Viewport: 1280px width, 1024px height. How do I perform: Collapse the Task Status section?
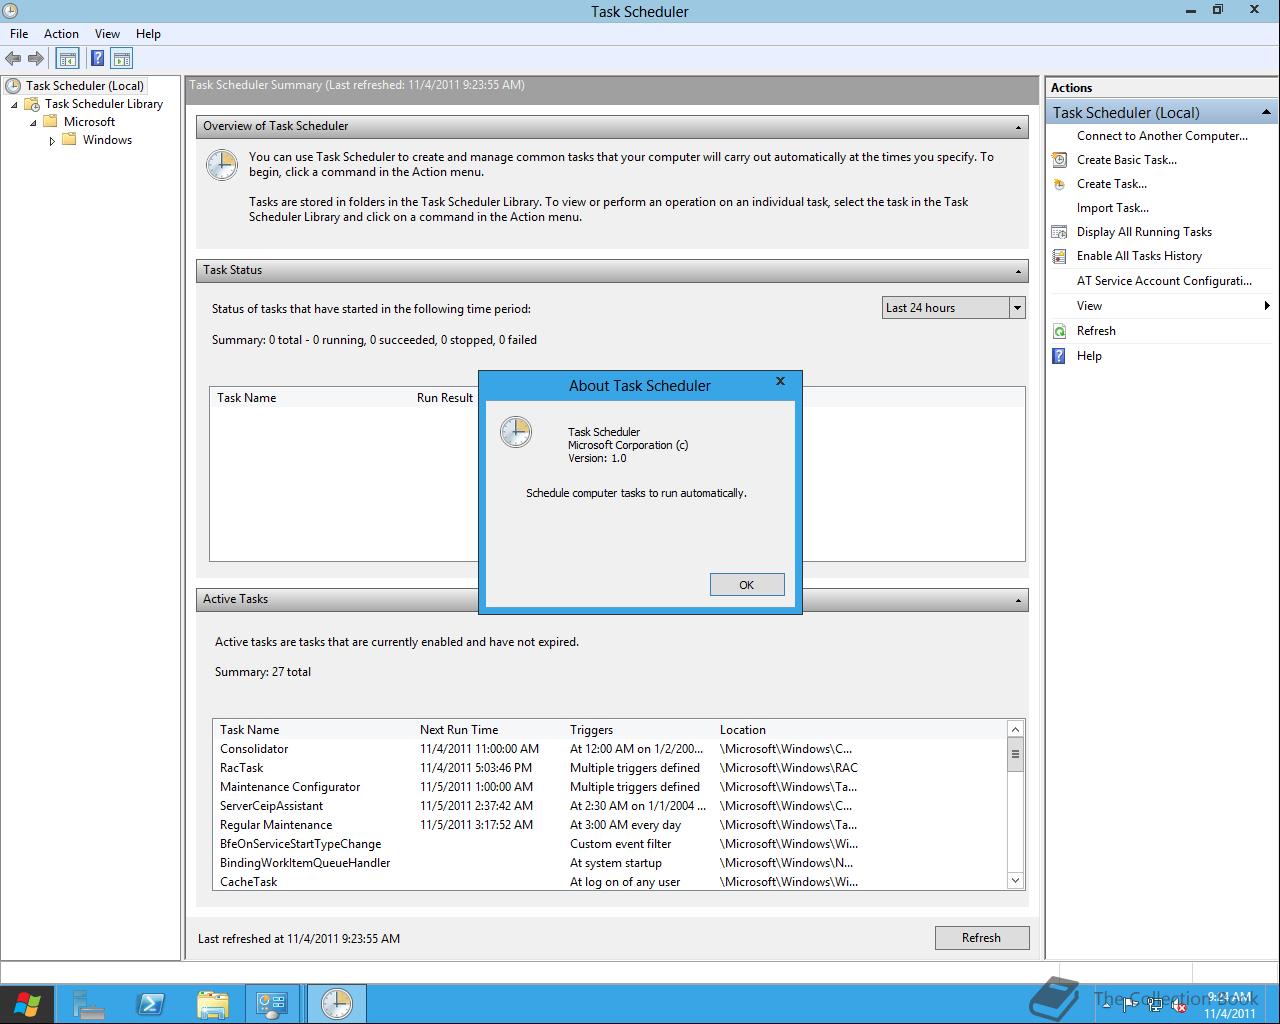coord(1018,271)
